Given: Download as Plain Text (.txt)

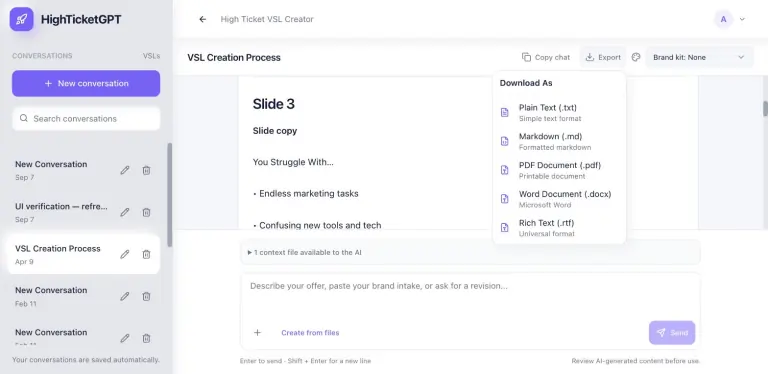Looking at the screenshot, I should click(x=559, y=113).
